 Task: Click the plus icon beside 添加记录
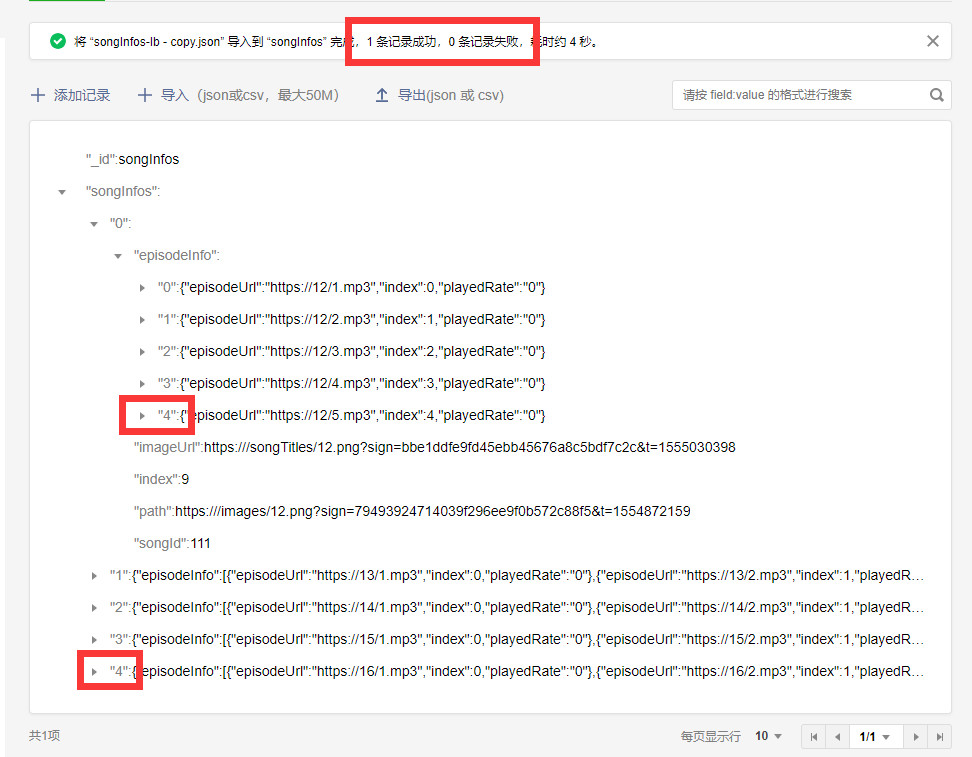[x=38, y=95]
